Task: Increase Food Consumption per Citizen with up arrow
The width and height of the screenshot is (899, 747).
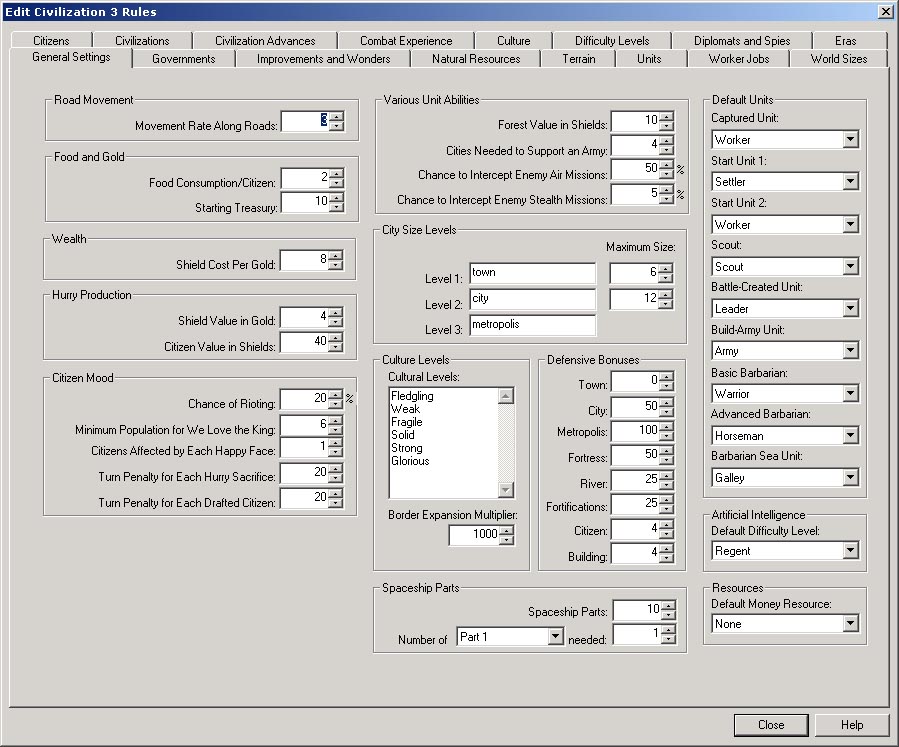Action: [337, 173]
